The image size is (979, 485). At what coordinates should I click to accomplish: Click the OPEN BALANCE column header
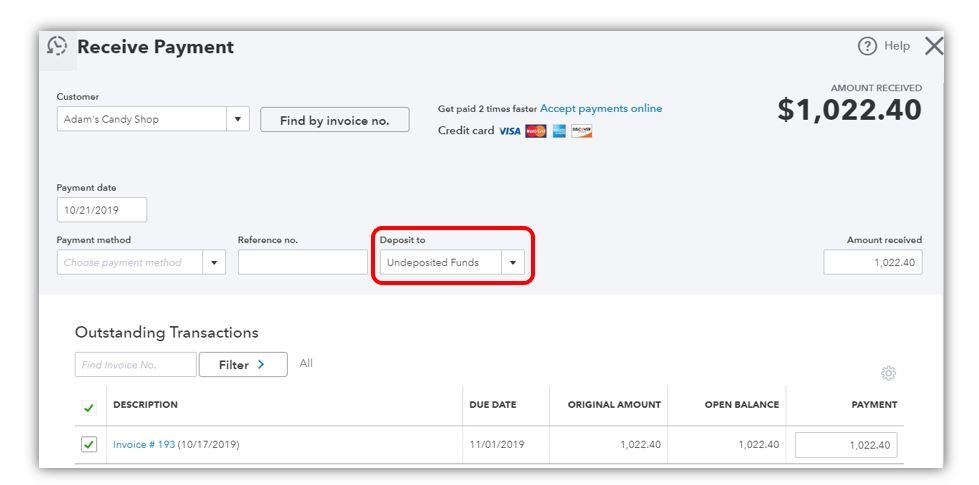(x=742, y=404)
